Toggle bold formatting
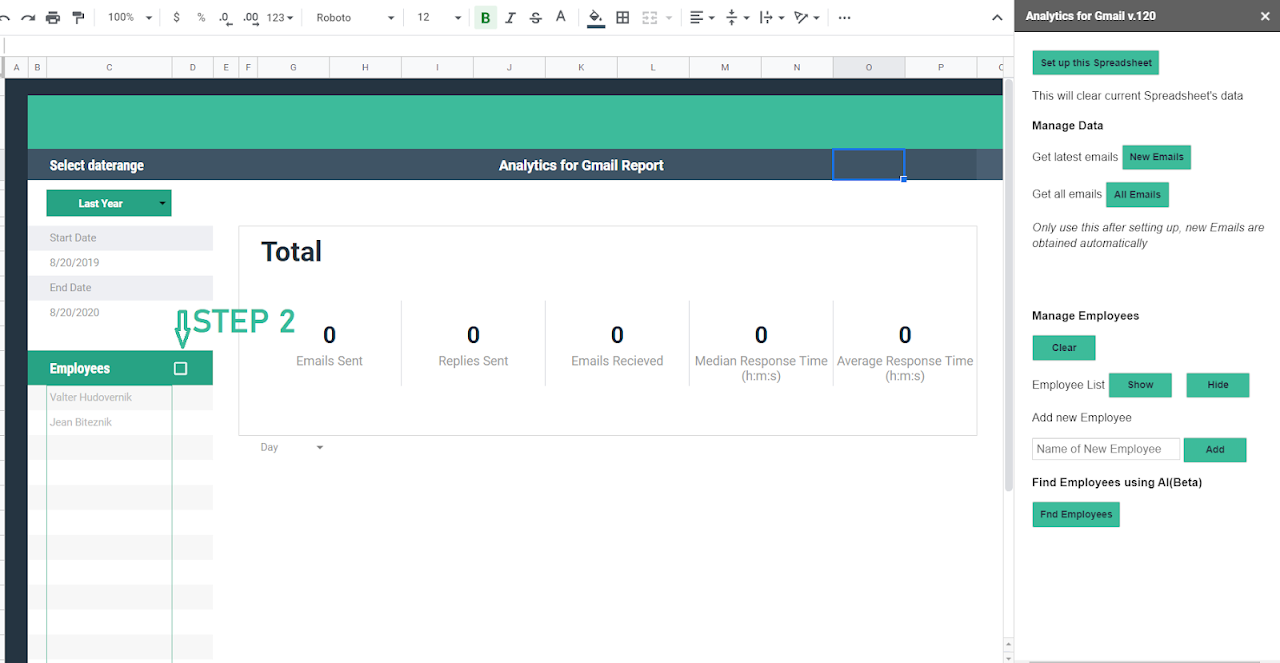Viewport: 1280px width, 663px height. [x=486, y=18]
